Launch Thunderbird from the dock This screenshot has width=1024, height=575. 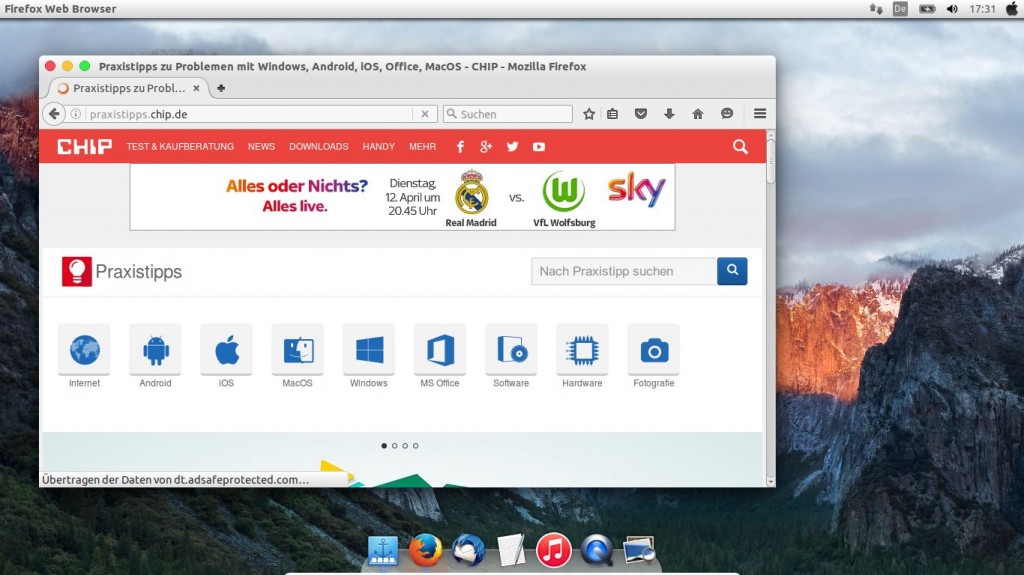tap(468, 550)
